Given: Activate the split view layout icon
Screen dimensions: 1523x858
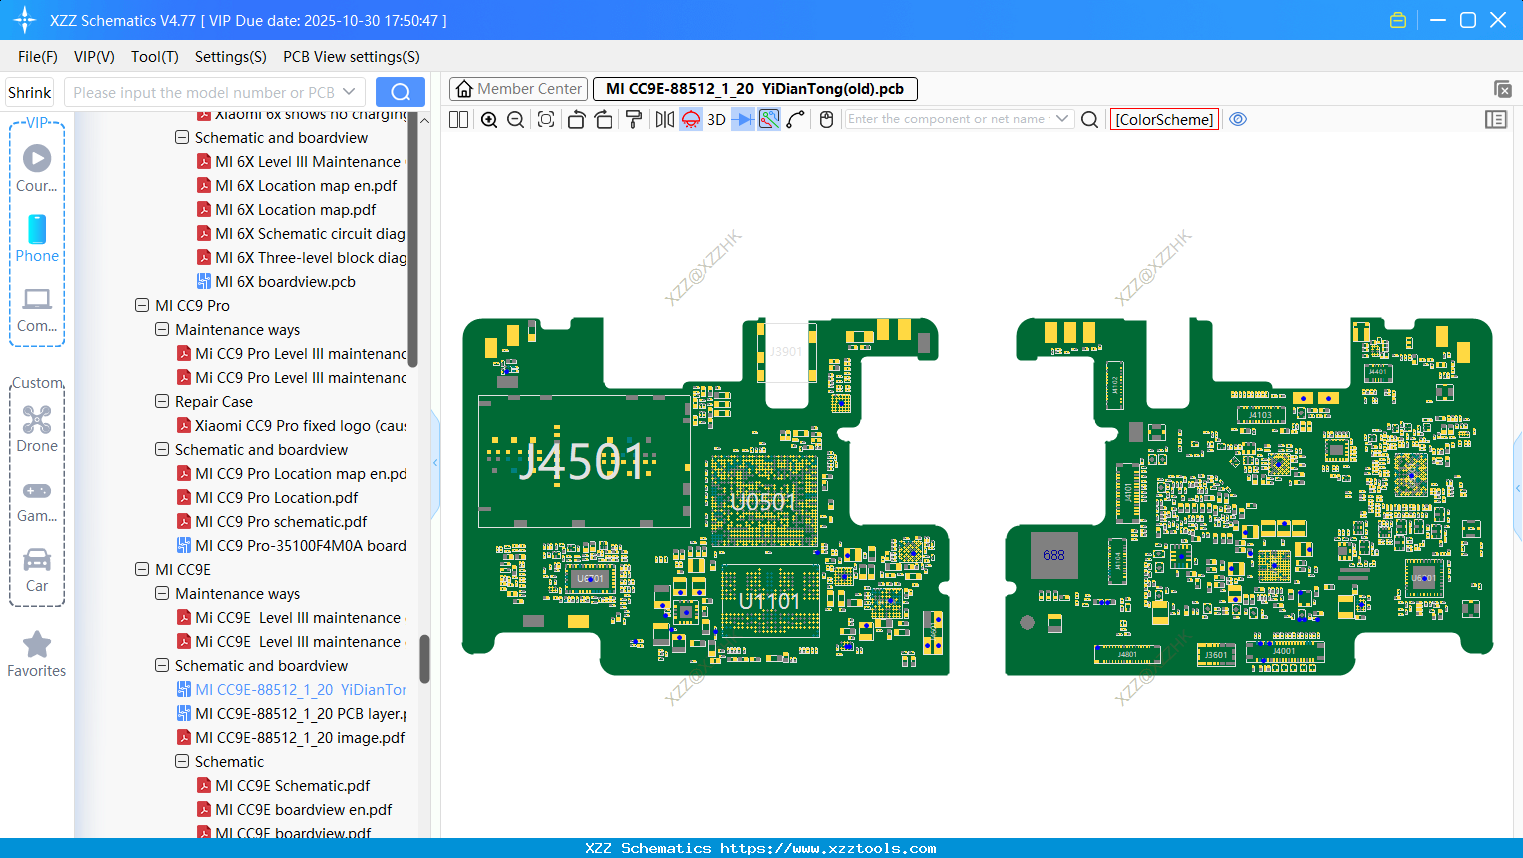Looking at the screenshot, I should [x=458, y=119].
